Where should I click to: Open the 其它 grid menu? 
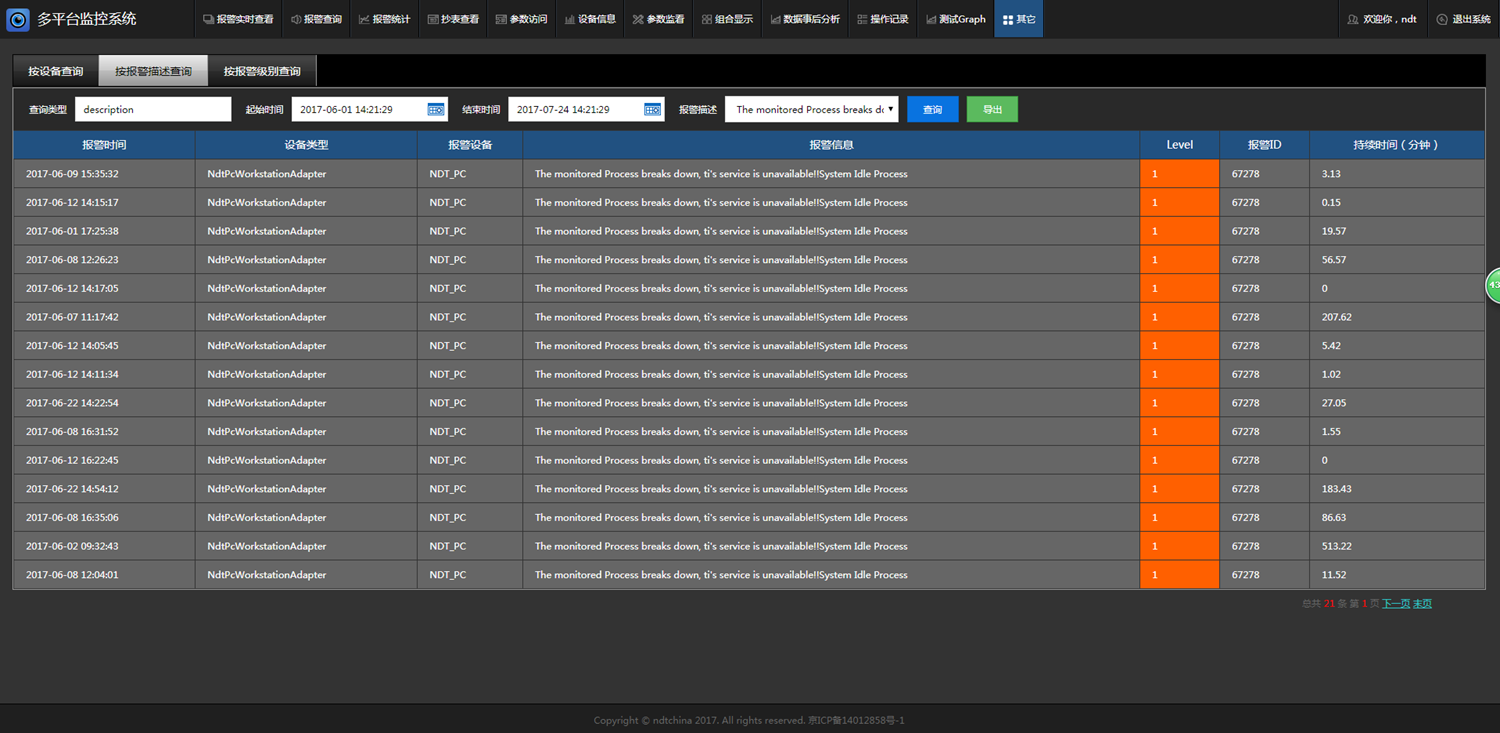pos(1019,19)
